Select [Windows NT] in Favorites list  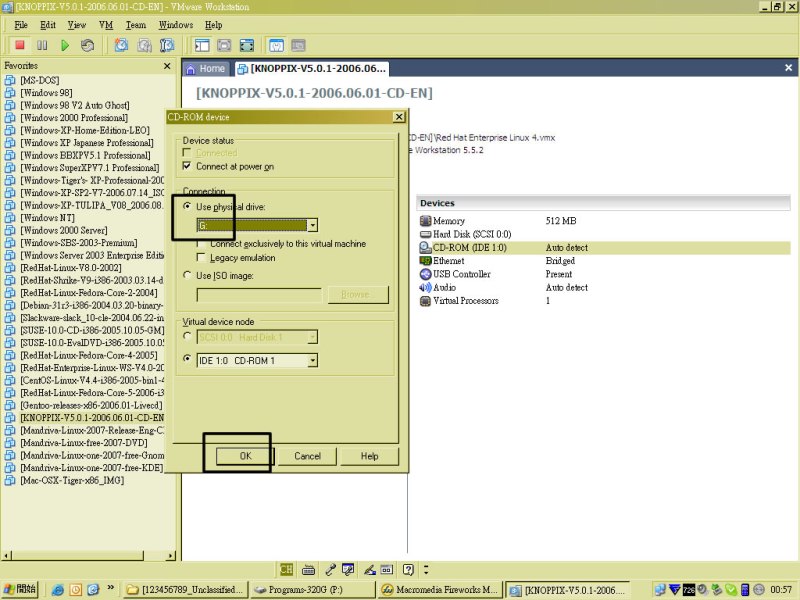click(47, 218)
